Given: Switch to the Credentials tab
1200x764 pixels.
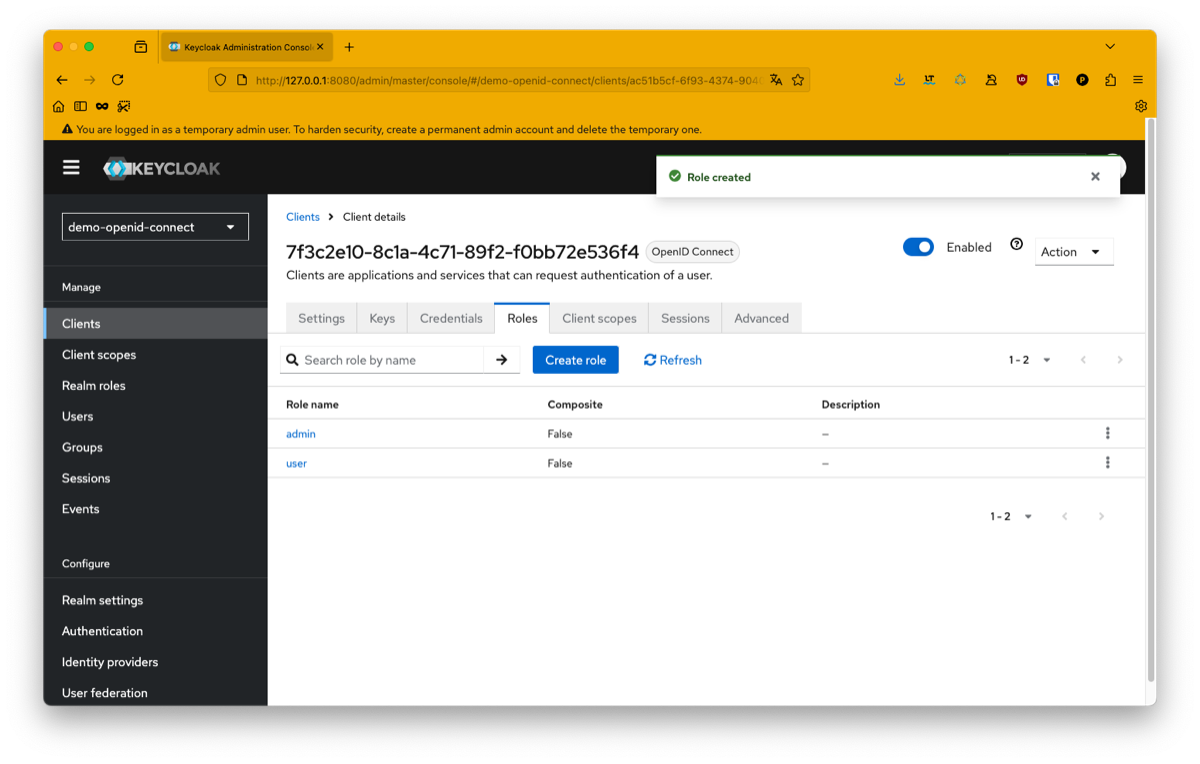Looking at the screenshot, I should (x=451, y=318).
